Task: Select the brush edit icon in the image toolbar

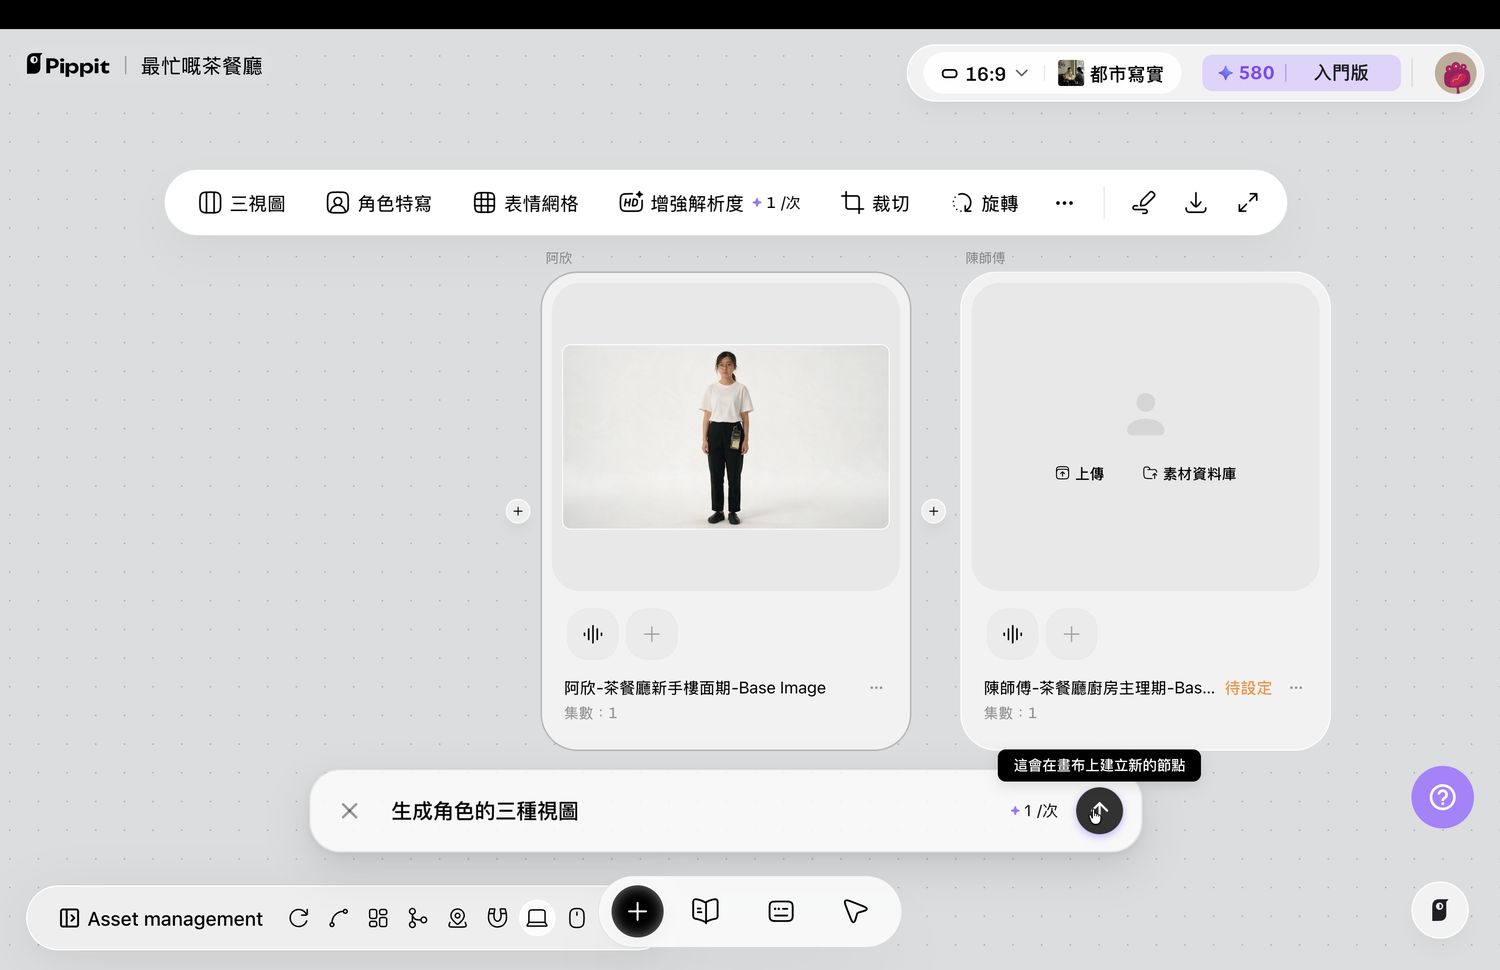Action: pos(1144,203)
